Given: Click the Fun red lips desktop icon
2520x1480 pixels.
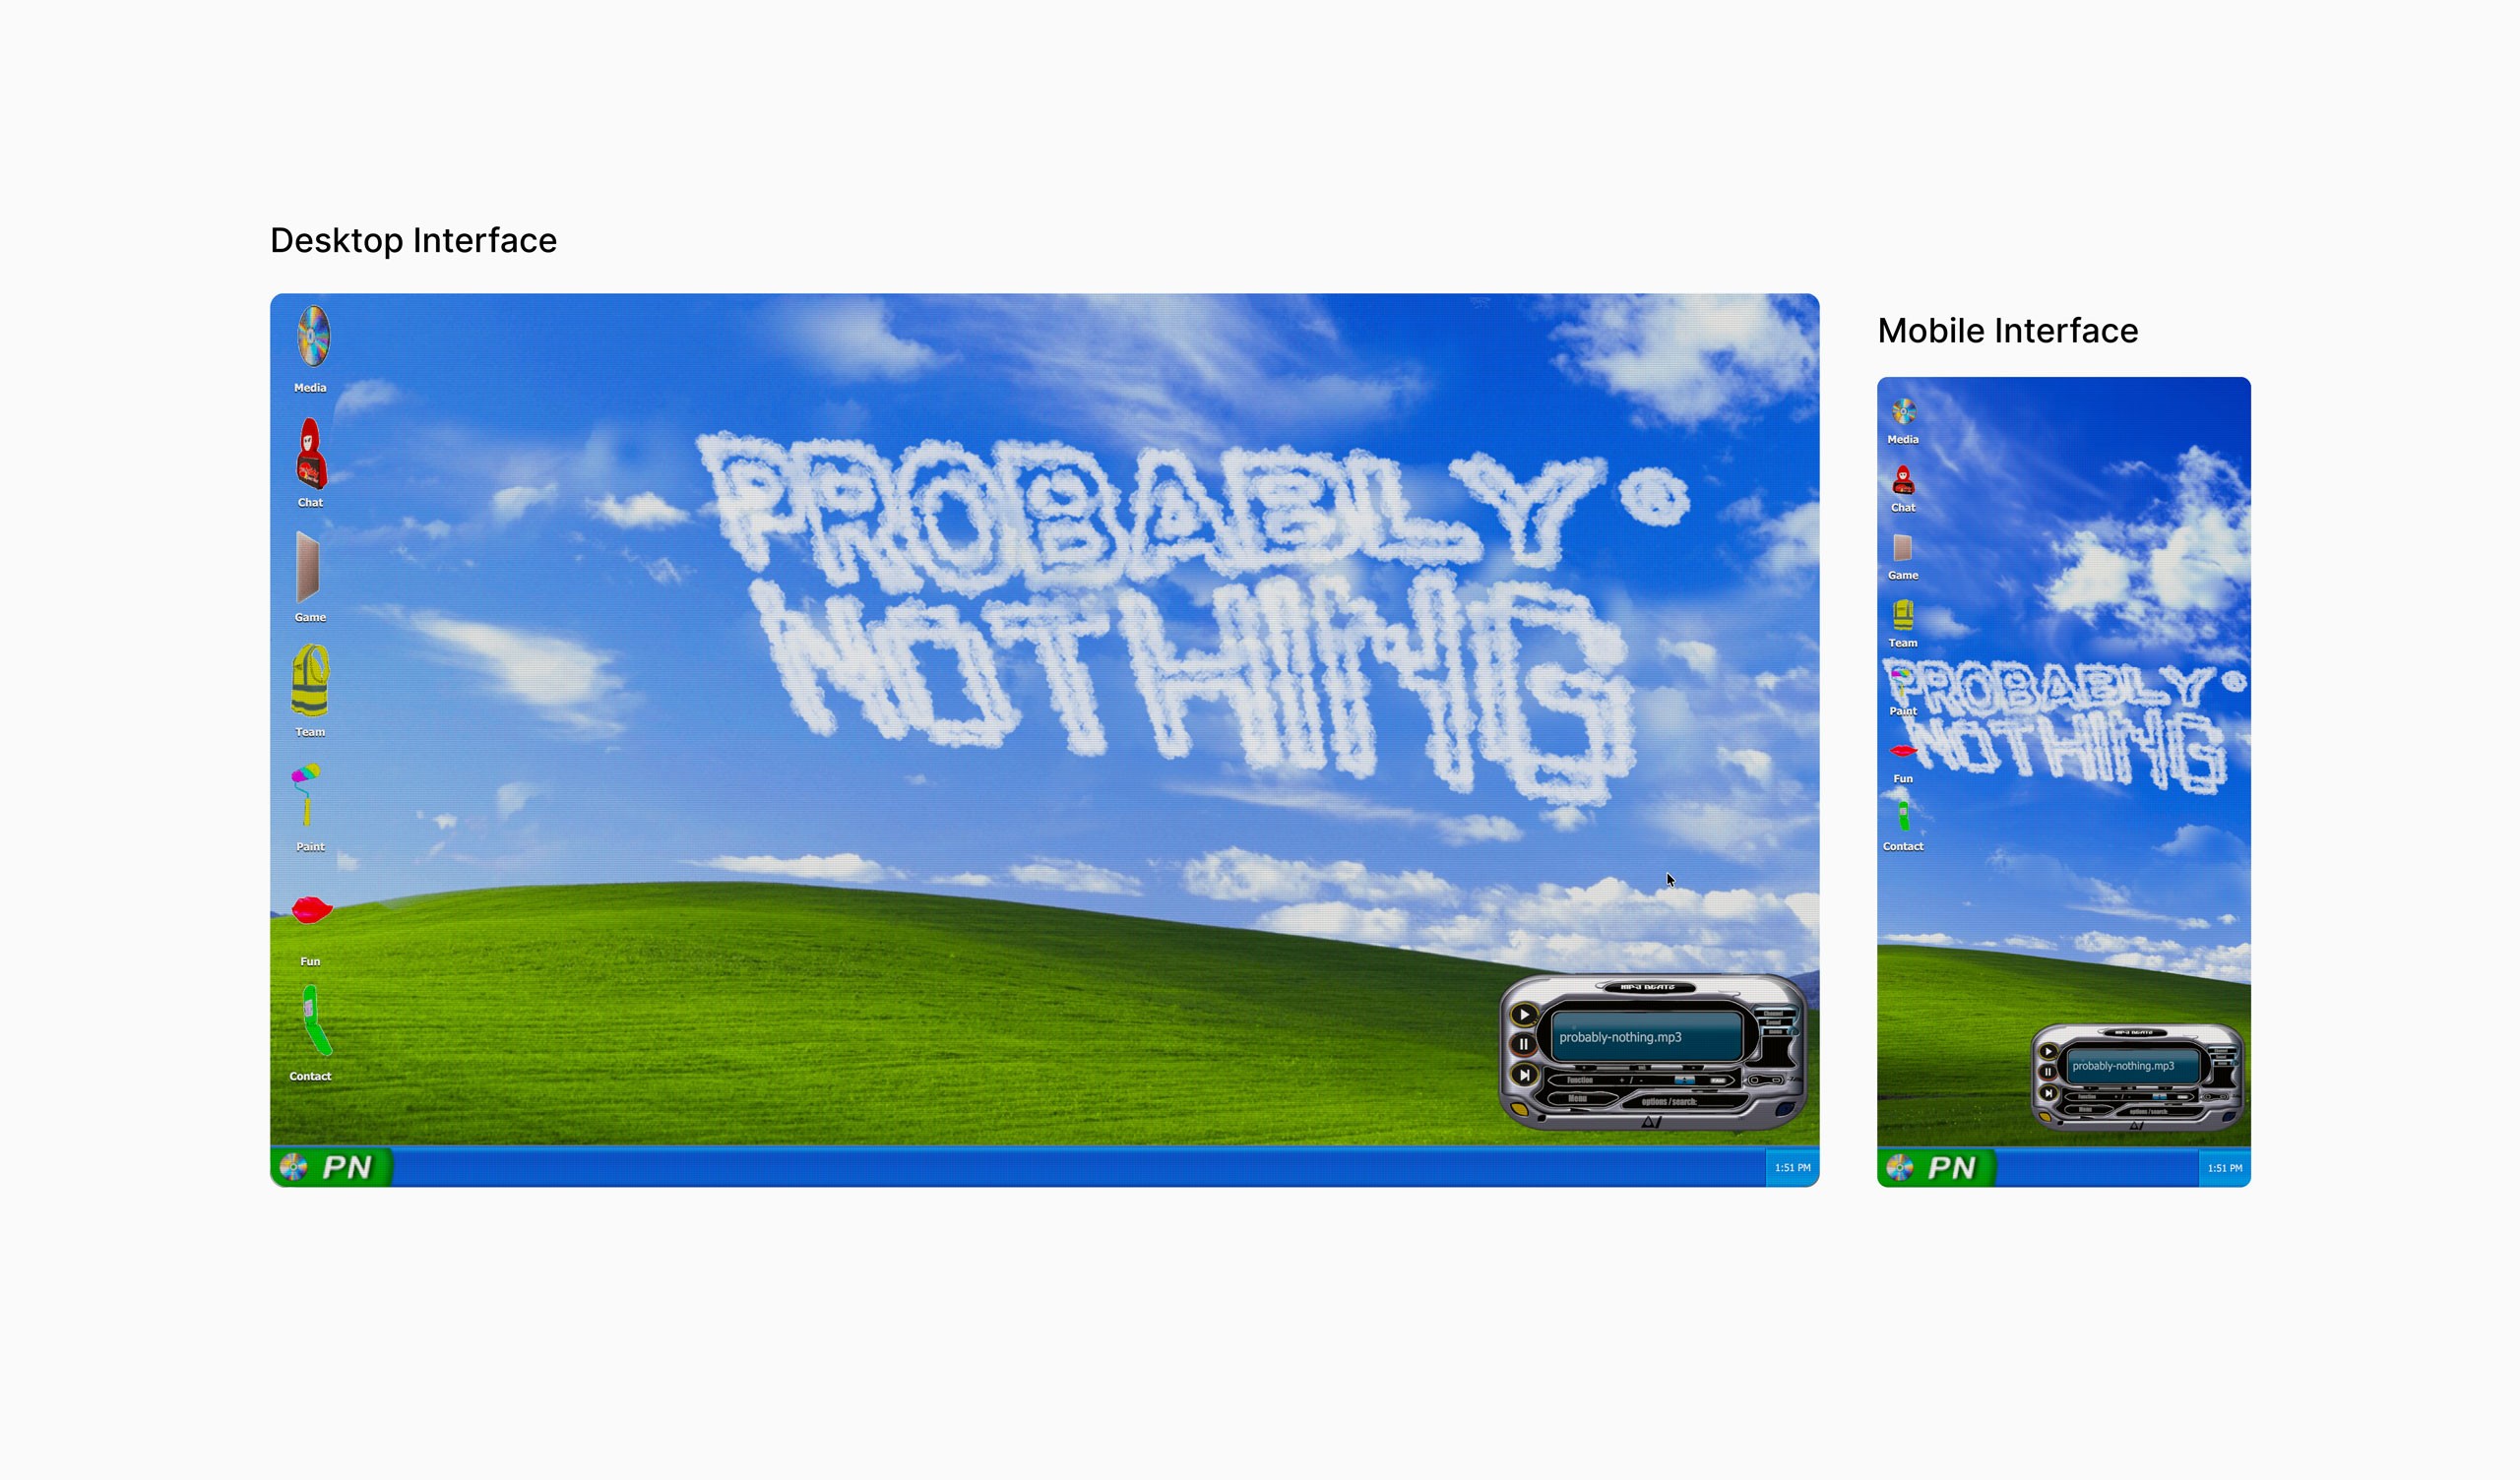Looking at the screenshot, I should click(311, 909).
